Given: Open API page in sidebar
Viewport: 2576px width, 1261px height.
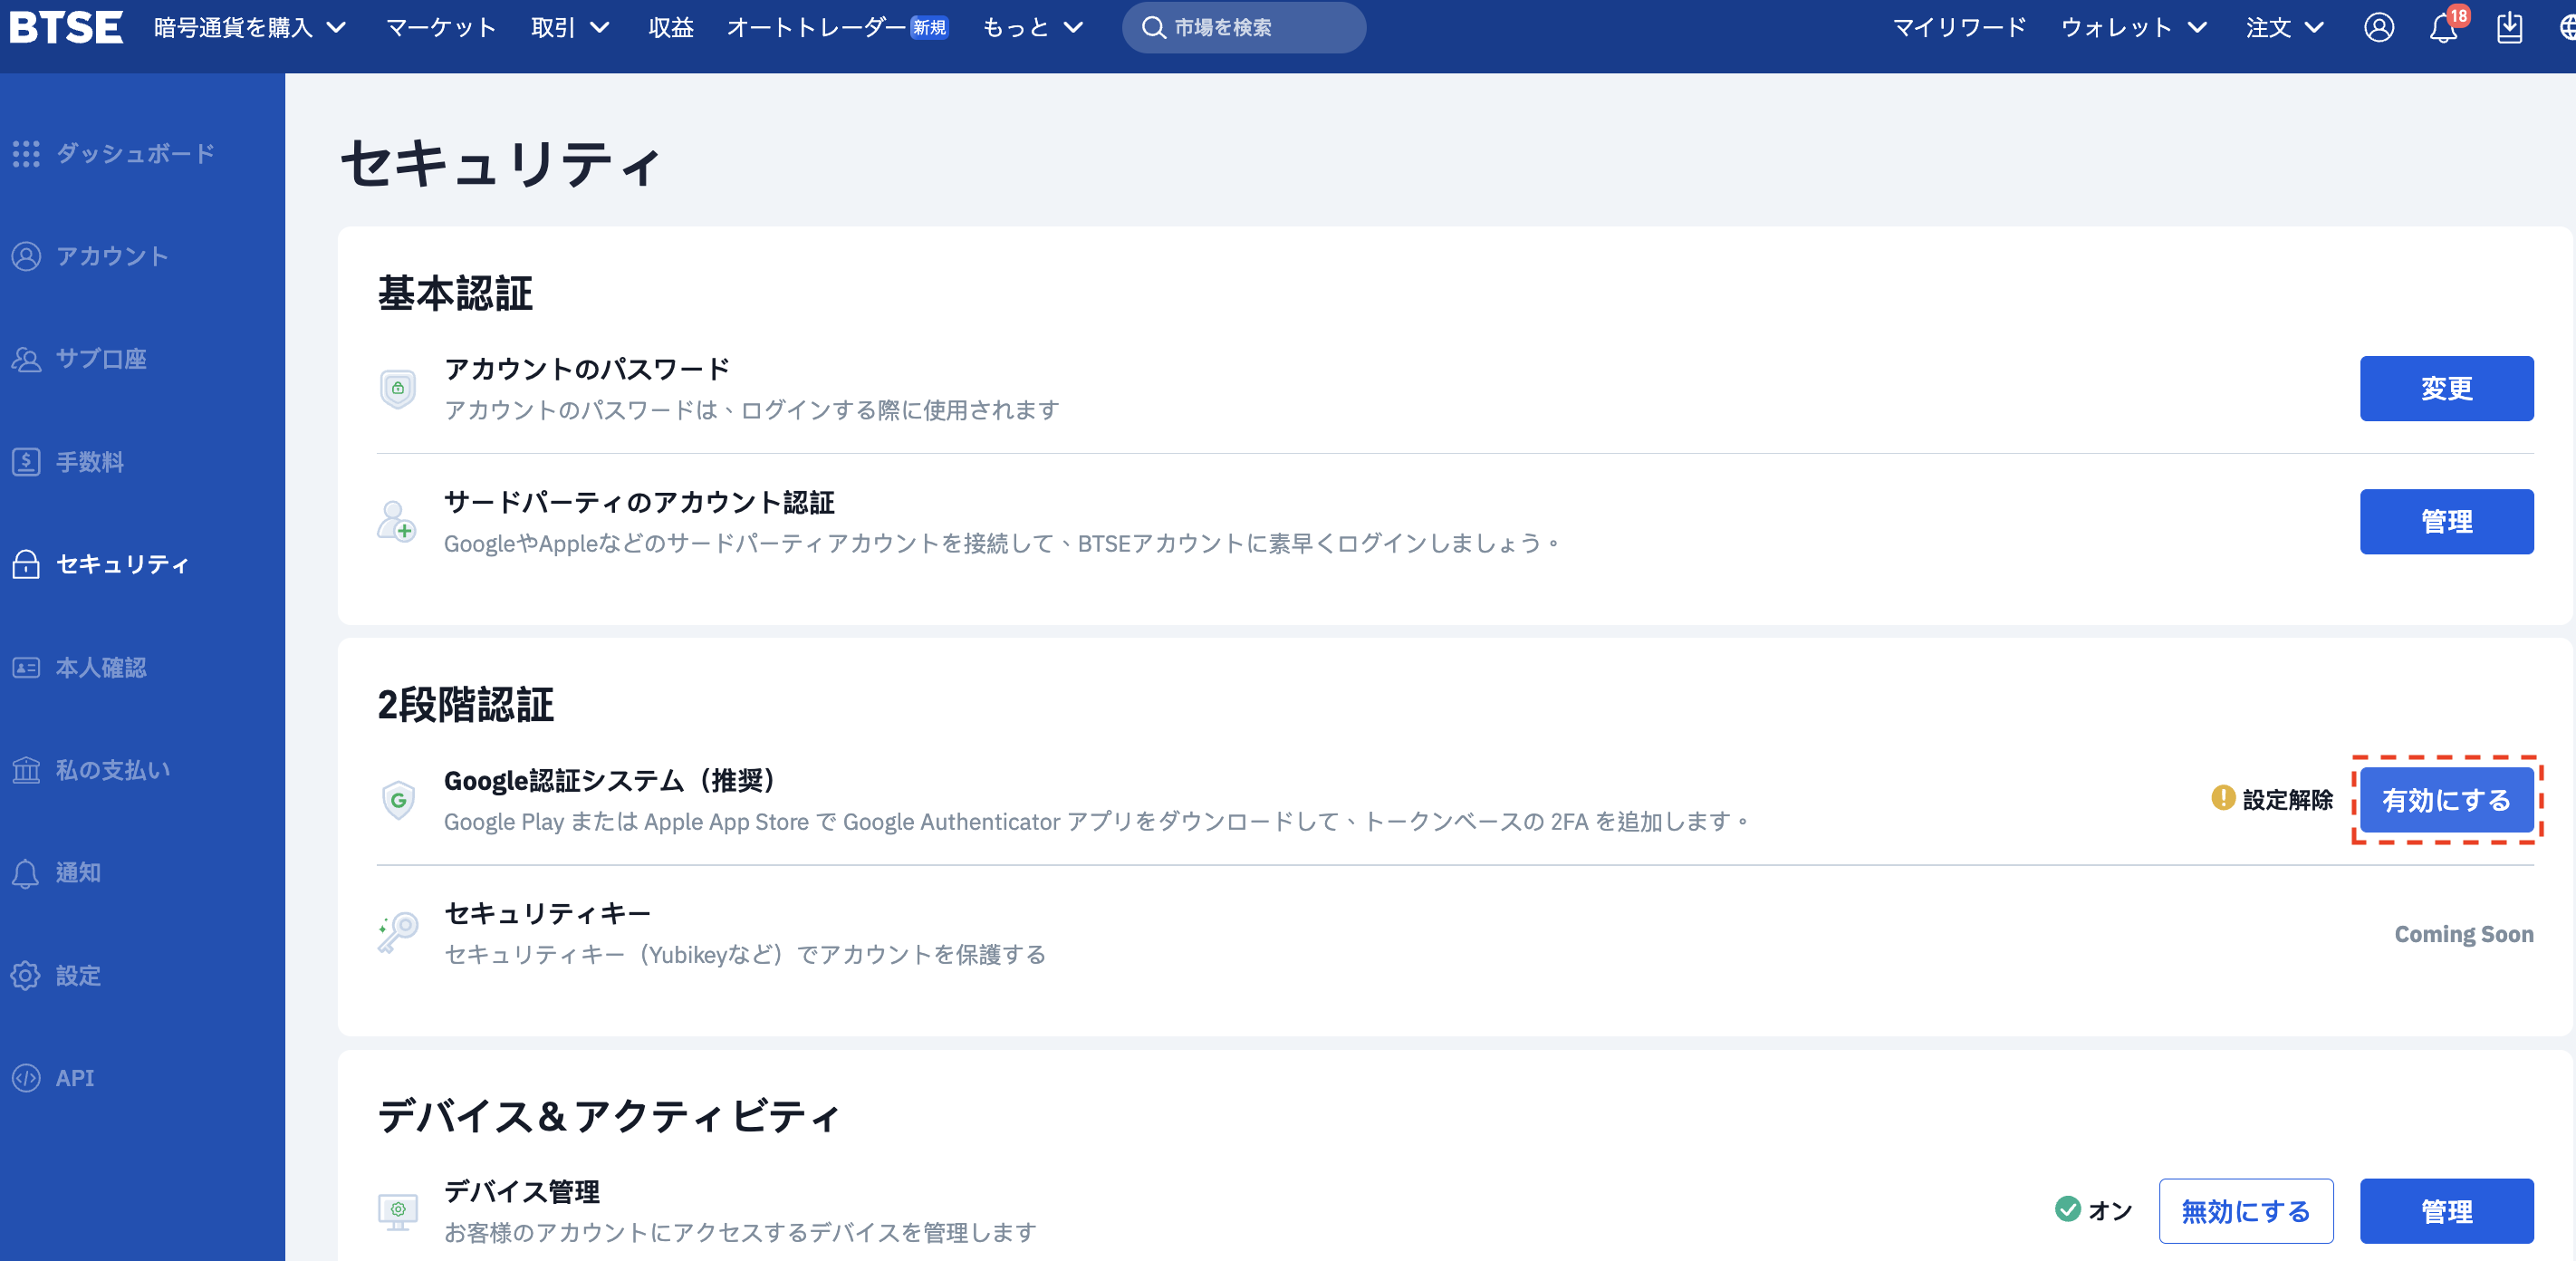Looking at the screenshot, I should 74,1078.
